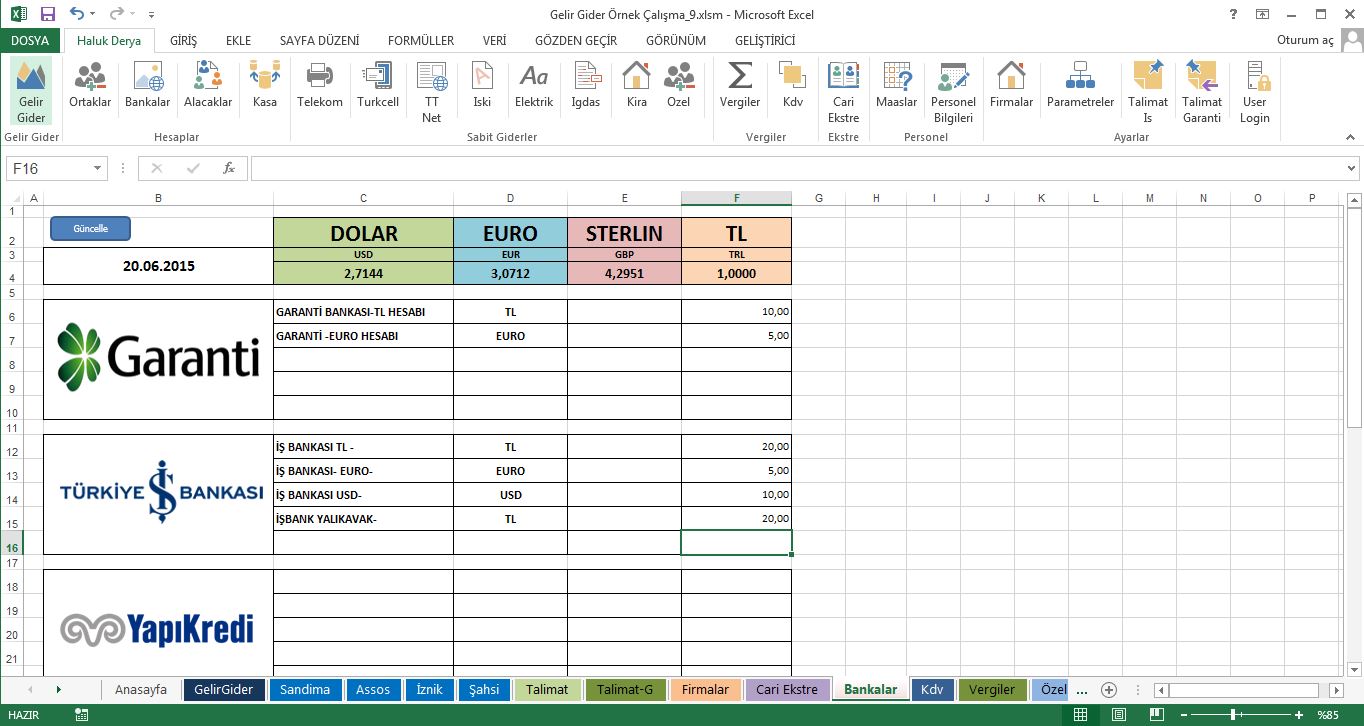Open the Ortaklar accounts icon

90,86
